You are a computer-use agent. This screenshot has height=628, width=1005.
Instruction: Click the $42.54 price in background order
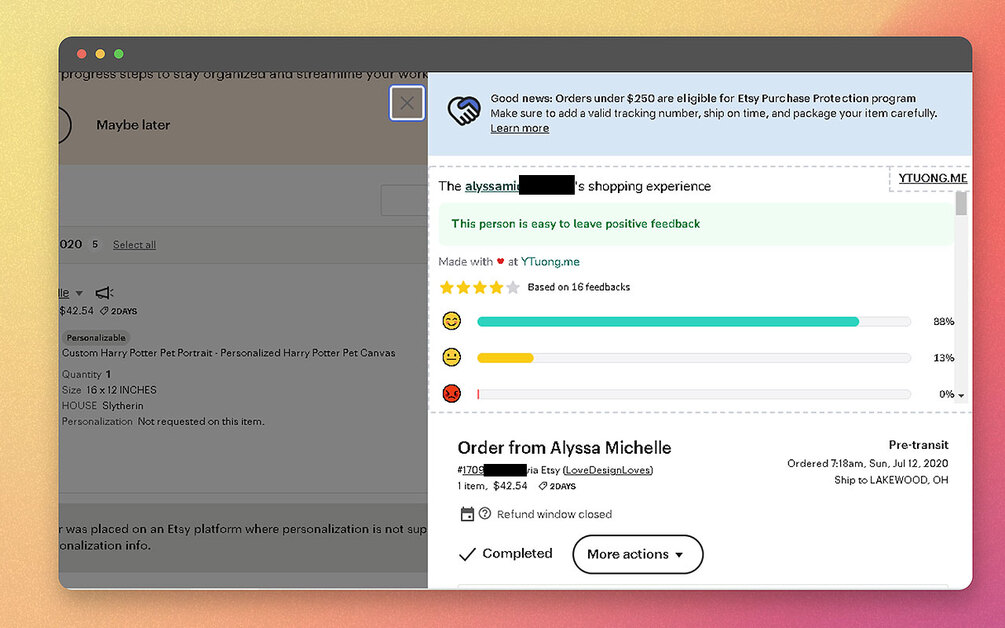(76, 311)
